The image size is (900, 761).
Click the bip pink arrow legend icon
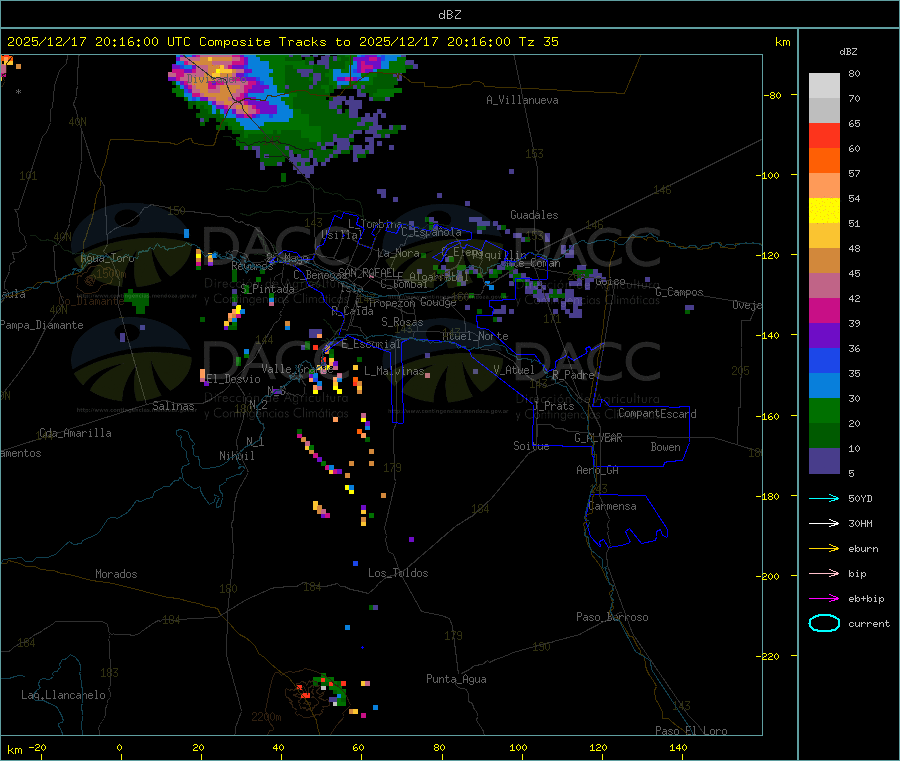(x=824, y=573)
